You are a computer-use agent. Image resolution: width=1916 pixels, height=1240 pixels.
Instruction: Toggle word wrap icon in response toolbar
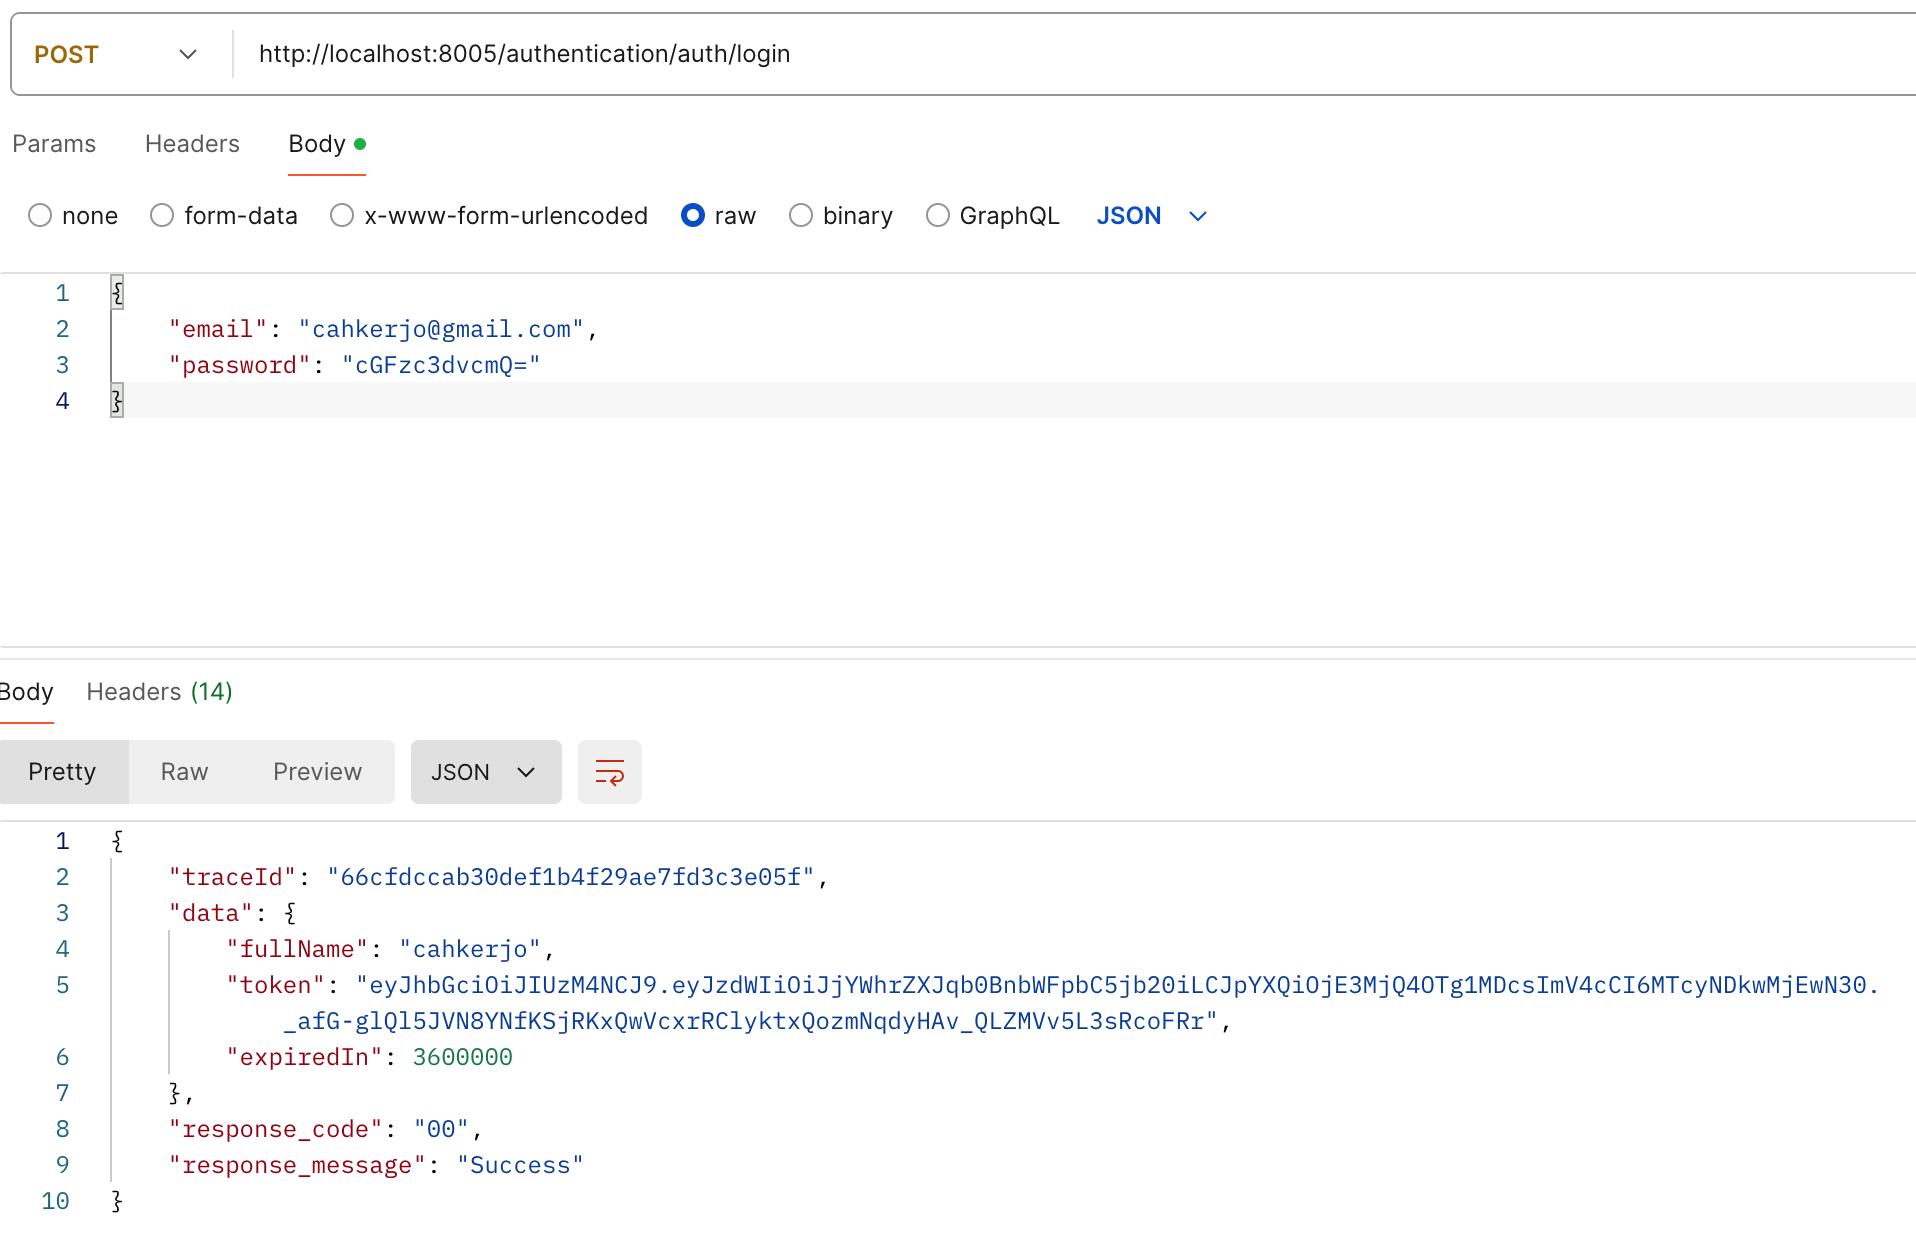tap(609, 772)
